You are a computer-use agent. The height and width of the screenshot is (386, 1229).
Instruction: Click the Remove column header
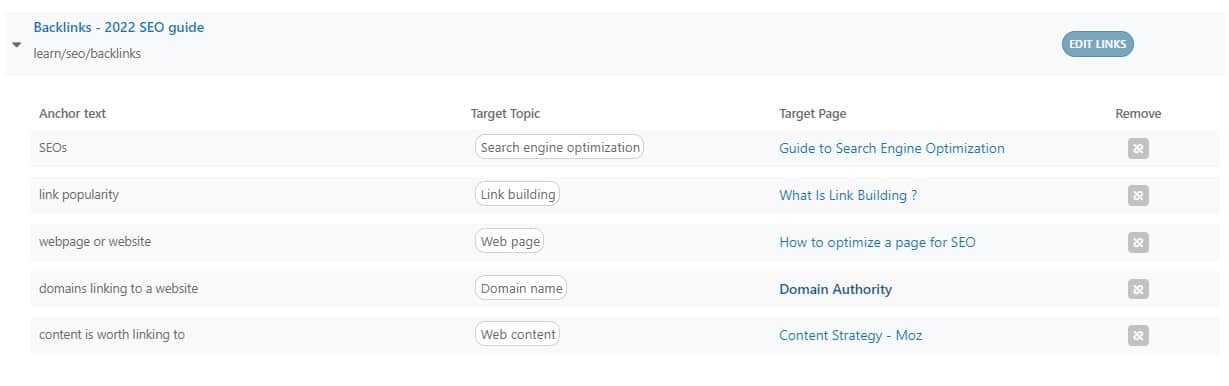(x=1138, y=114)
